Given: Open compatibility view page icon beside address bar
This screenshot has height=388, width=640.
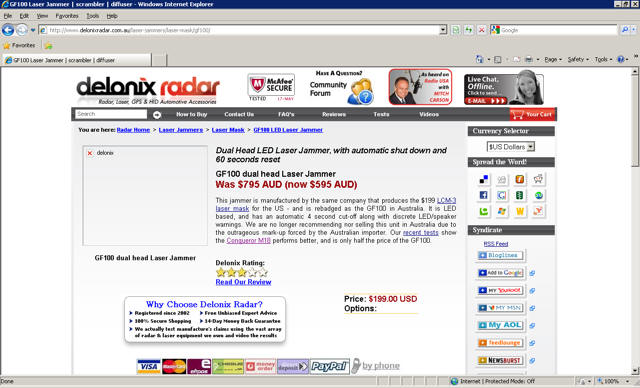Looking at the screenshot, I should click(x=456, y=30).
